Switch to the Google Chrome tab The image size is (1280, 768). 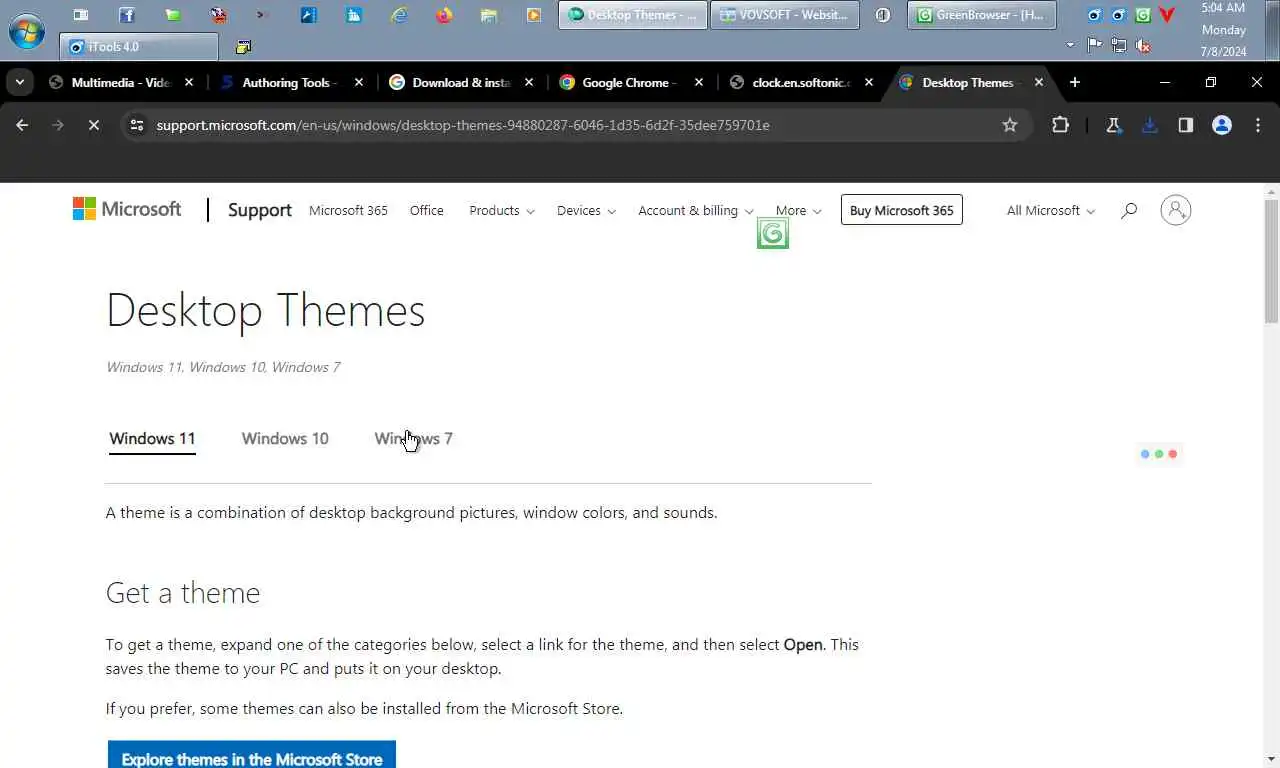(630, 82)
